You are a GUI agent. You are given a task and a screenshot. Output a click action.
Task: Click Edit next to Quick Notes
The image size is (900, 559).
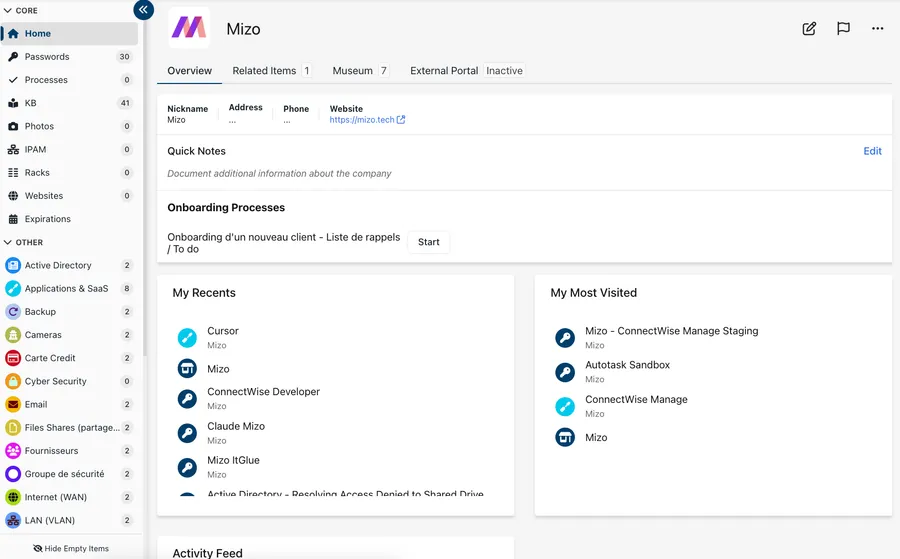(872, 151)
